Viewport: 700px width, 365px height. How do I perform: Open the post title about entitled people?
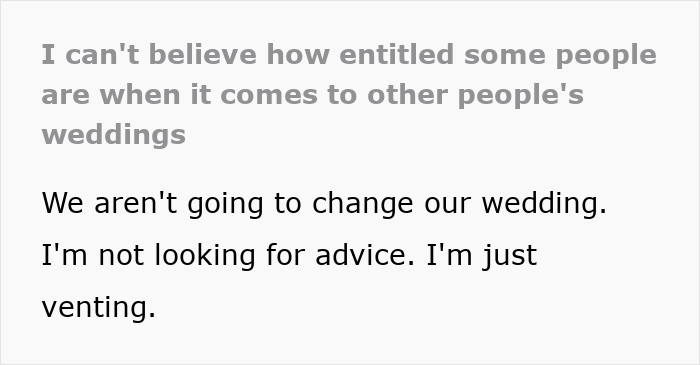click(349, 95)
